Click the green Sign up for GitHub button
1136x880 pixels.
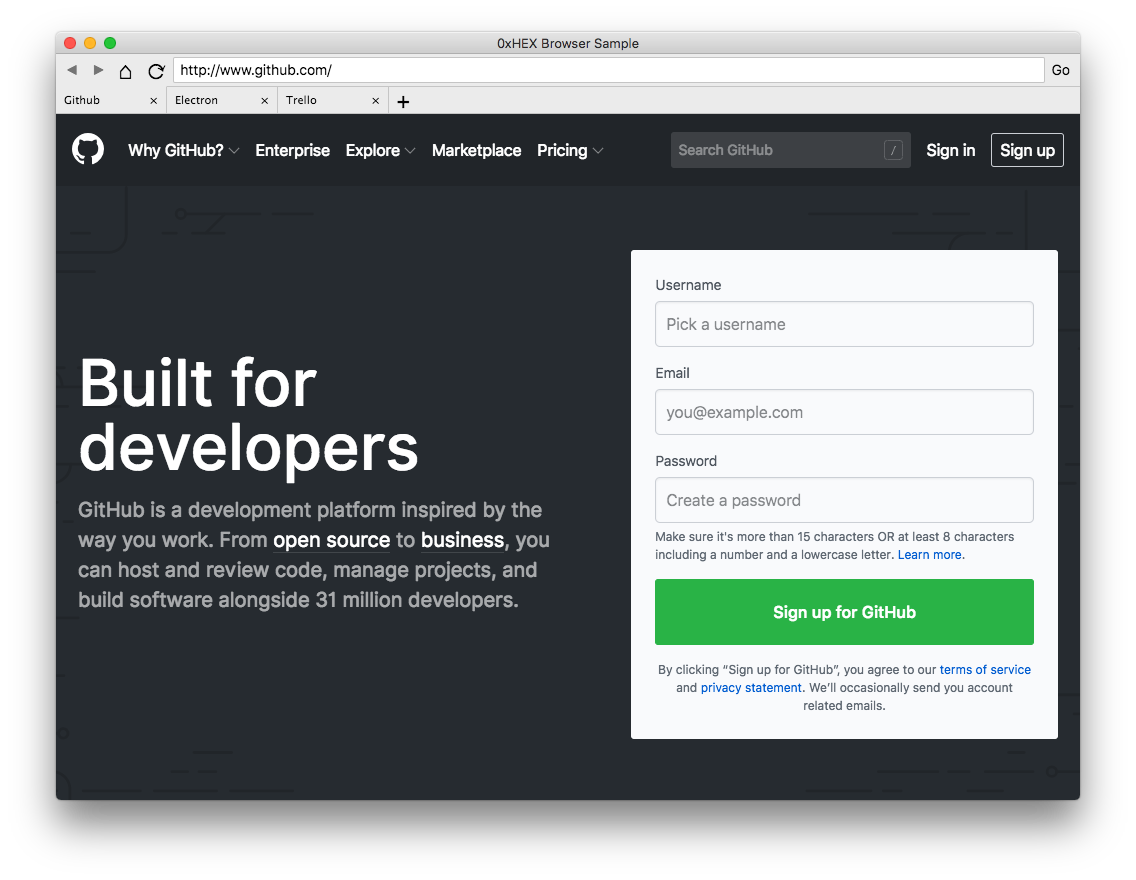(844, 612)
